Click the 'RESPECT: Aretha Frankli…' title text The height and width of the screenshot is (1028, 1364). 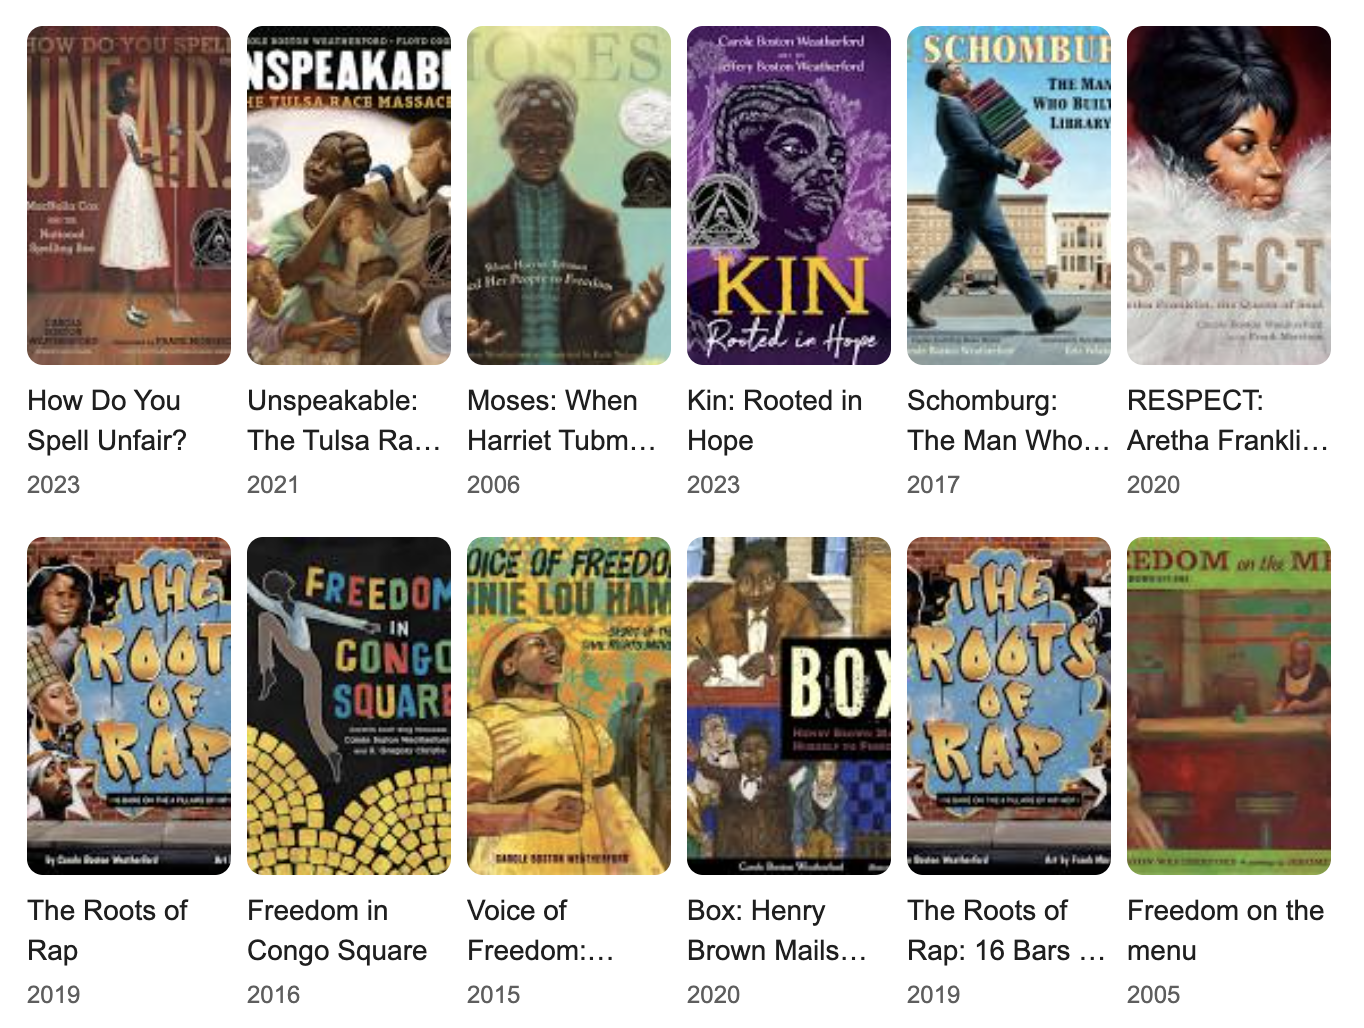pyautogui.click(x=1227, y=420)
